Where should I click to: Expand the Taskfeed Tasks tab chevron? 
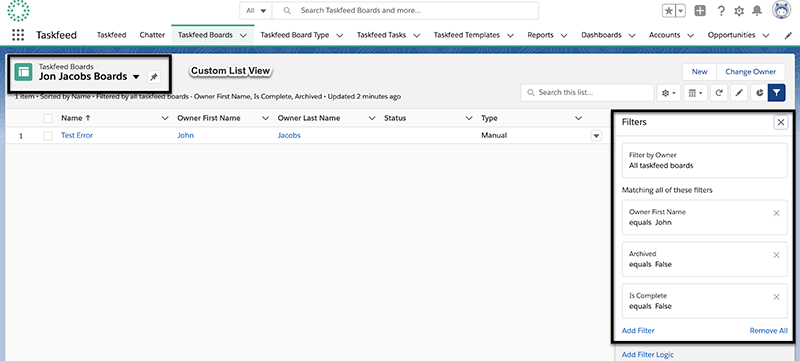417,35
